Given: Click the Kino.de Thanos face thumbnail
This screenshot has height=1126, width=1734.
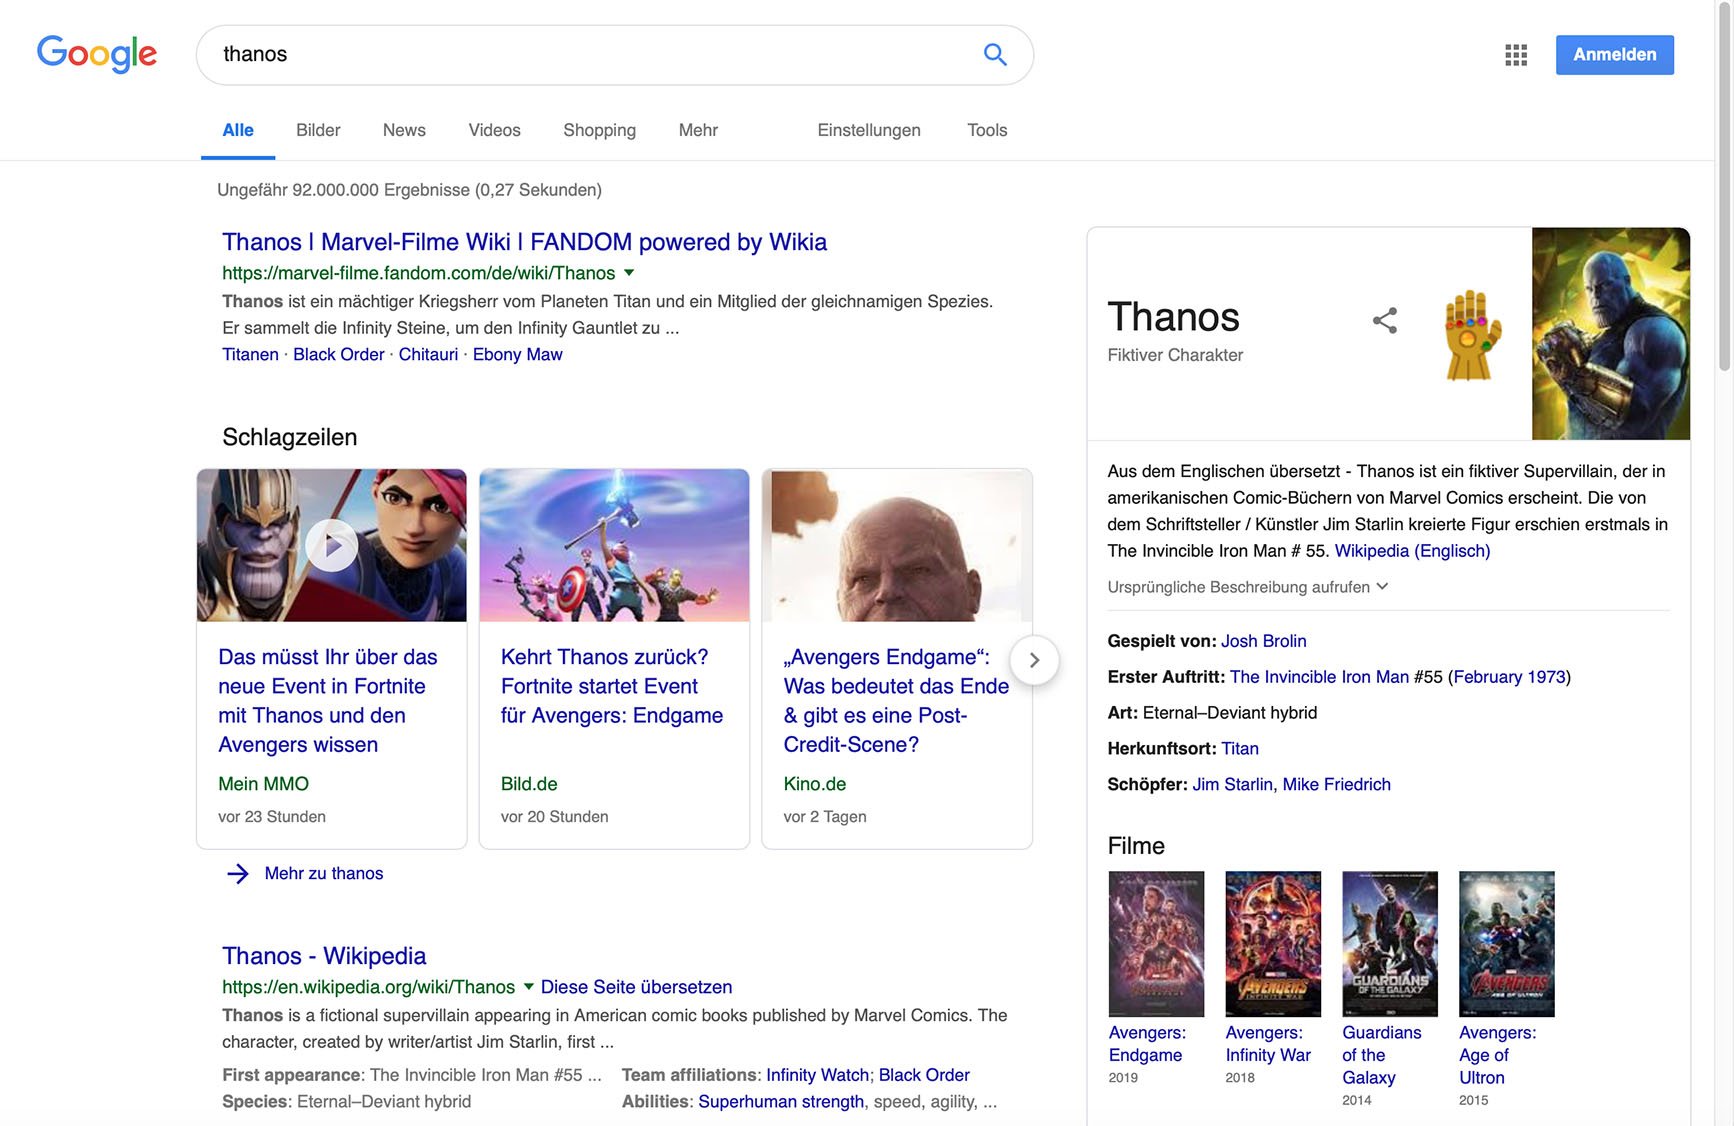Looking at the screenshot, I should 897,546.
